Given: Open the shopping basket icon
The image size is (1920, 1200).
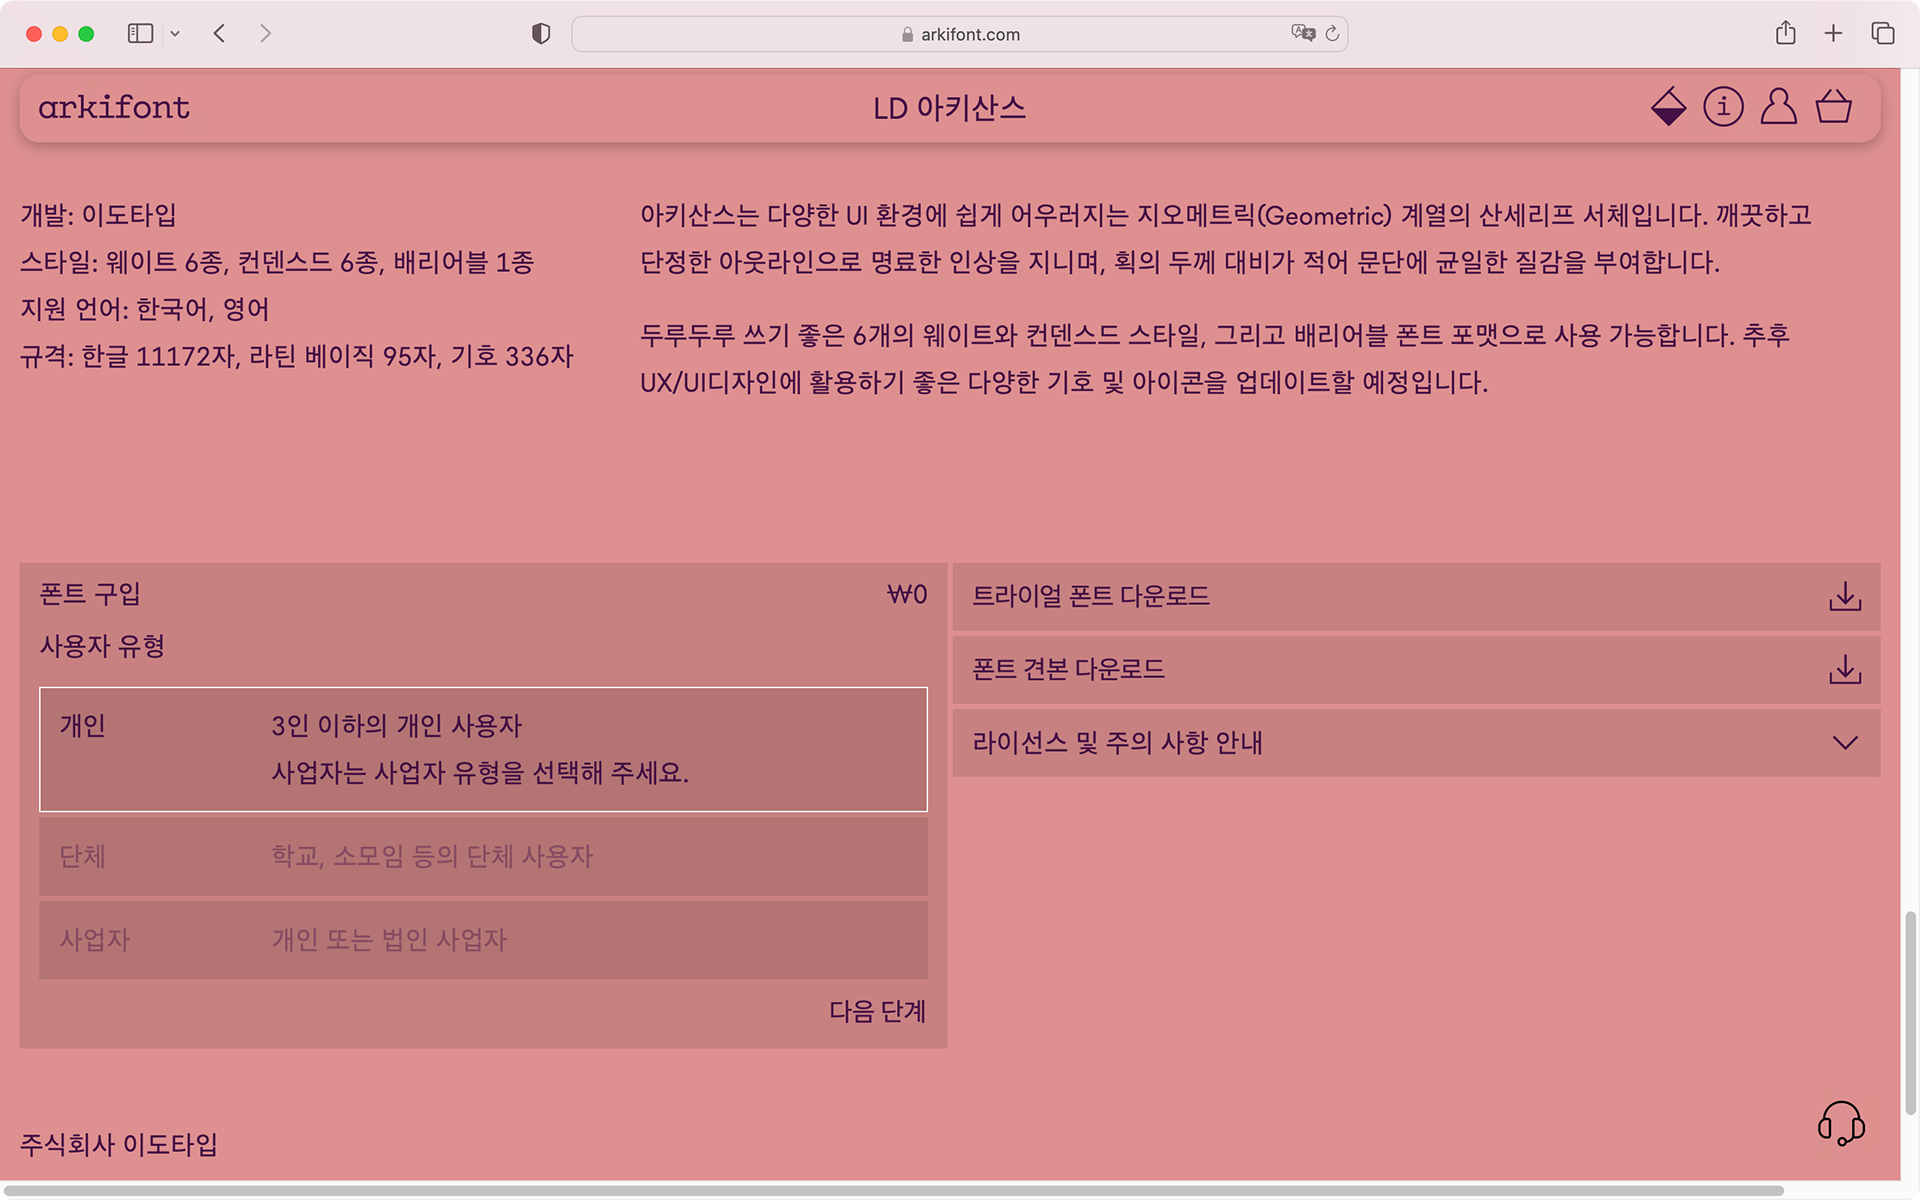Looking at the screenshot, I should [1834, 106].
